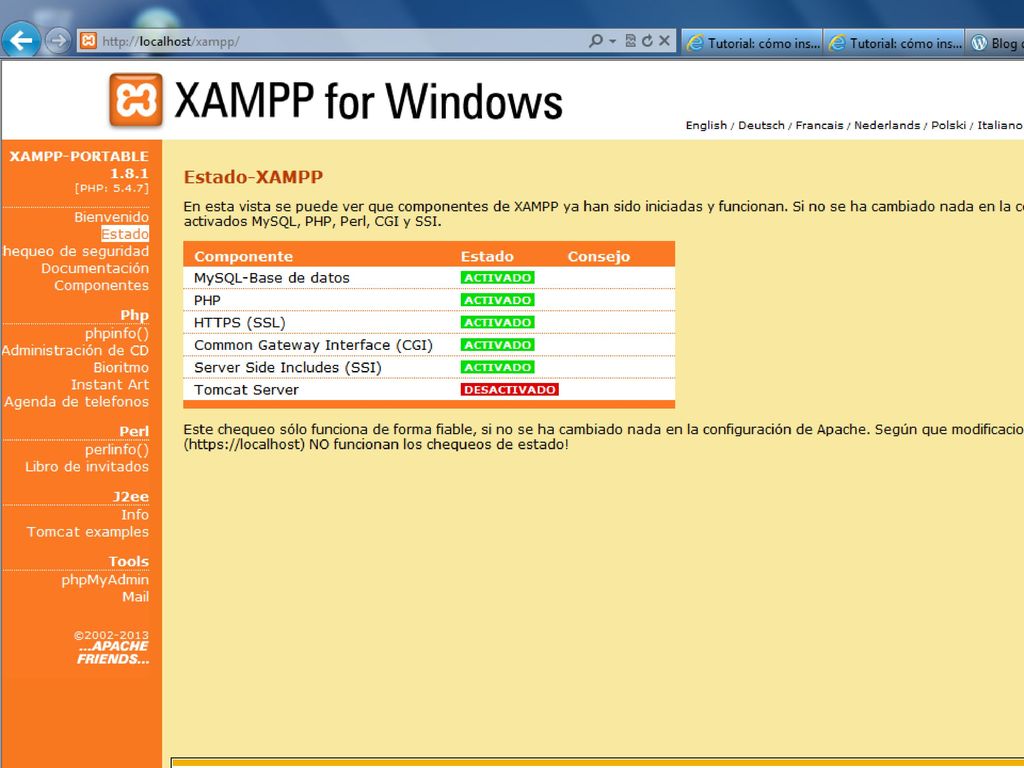Go back with the browser back arrow
The height and width of the screenshot is (768, 1024).
pyautogui.click(x=20, y=40)
